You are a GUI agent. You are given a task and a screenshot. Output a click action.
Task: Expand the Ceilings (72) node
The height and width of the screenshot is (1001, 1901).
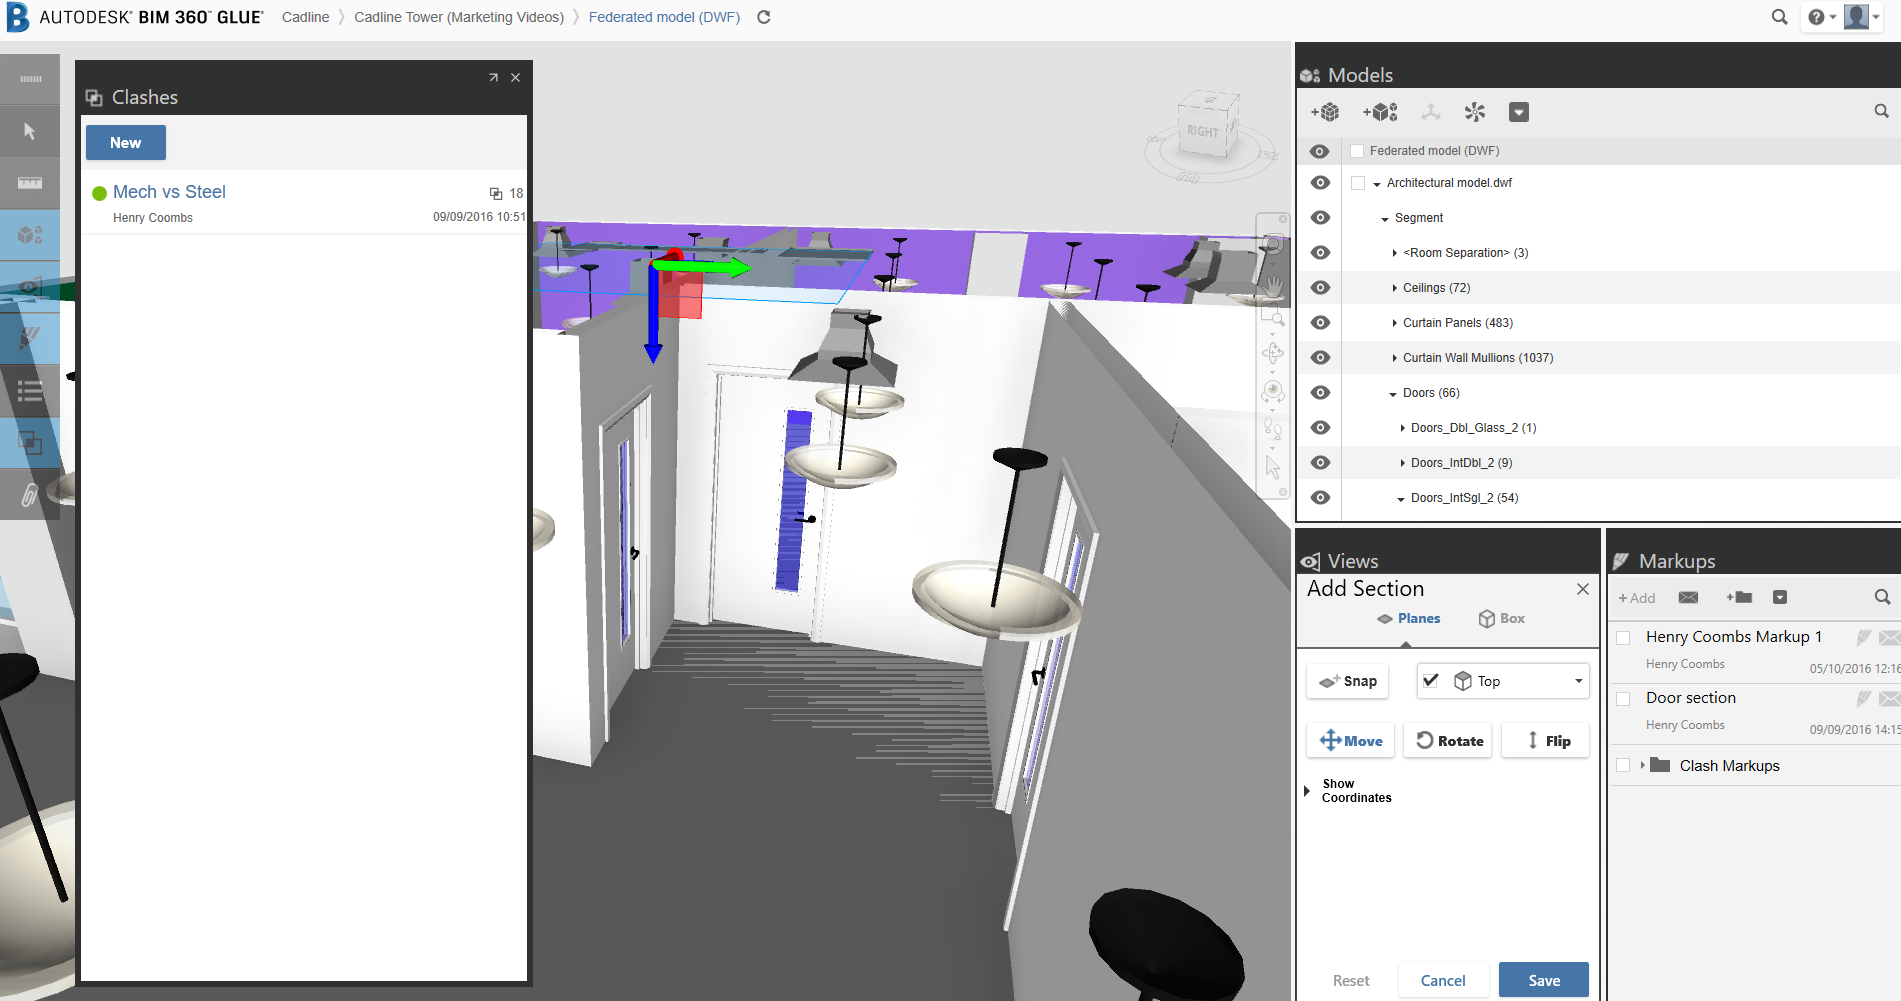(x=1394, y=288)
